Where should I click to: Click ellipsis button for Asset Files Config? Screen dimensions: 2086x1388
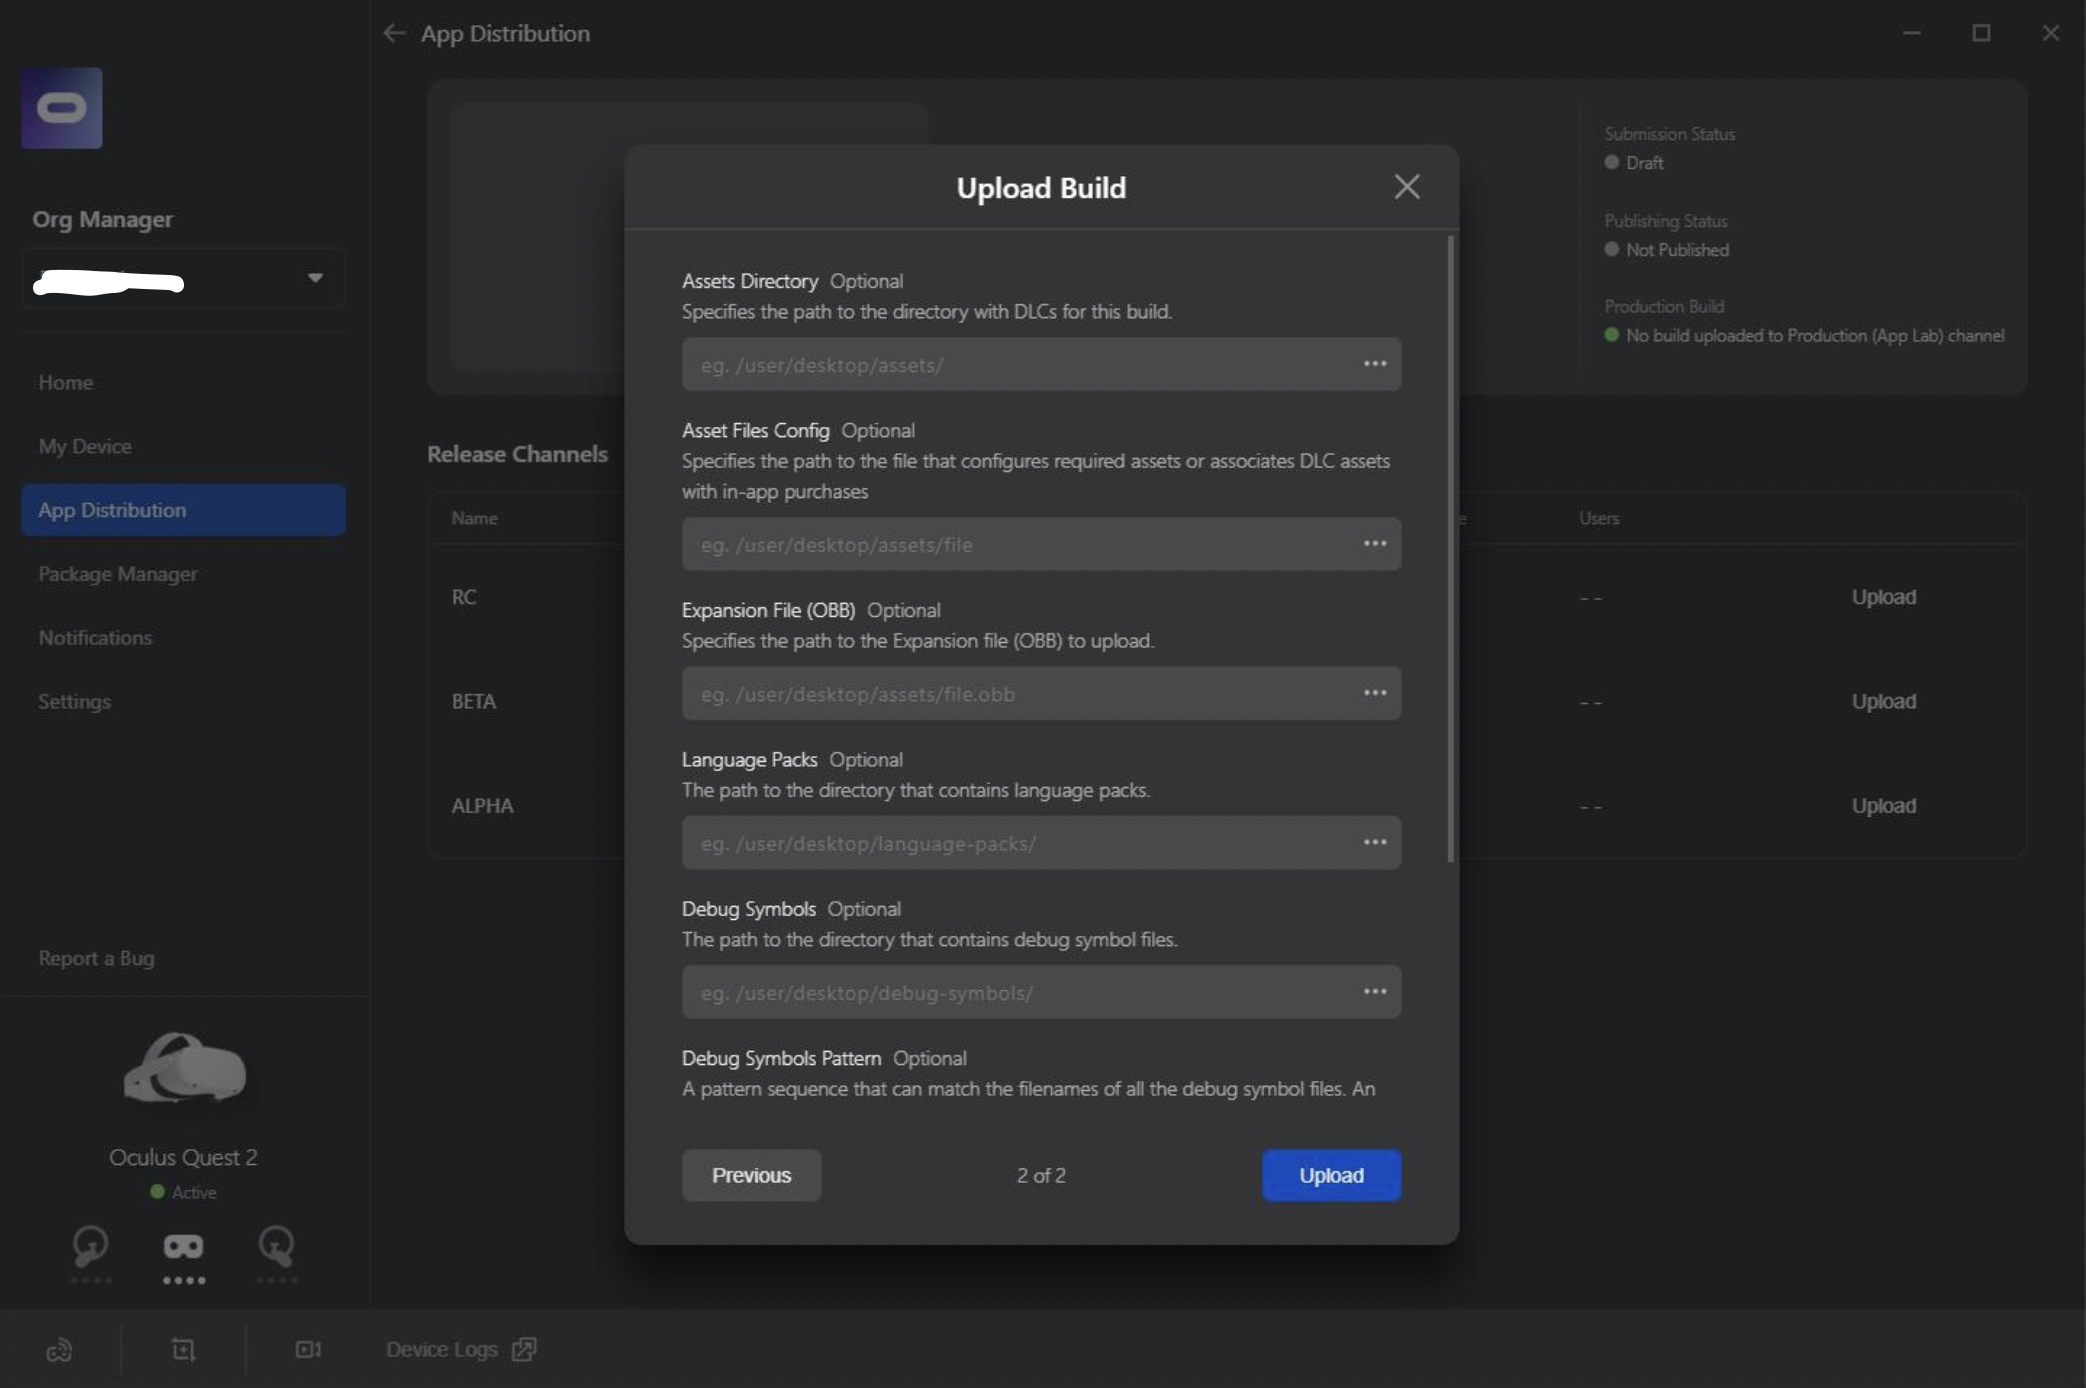coord(1375,544)
